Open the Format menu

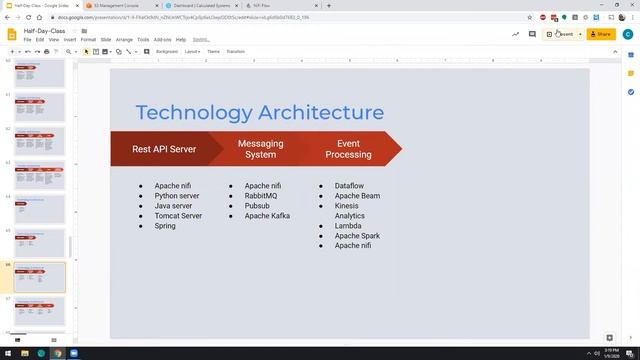coord(88,40)
